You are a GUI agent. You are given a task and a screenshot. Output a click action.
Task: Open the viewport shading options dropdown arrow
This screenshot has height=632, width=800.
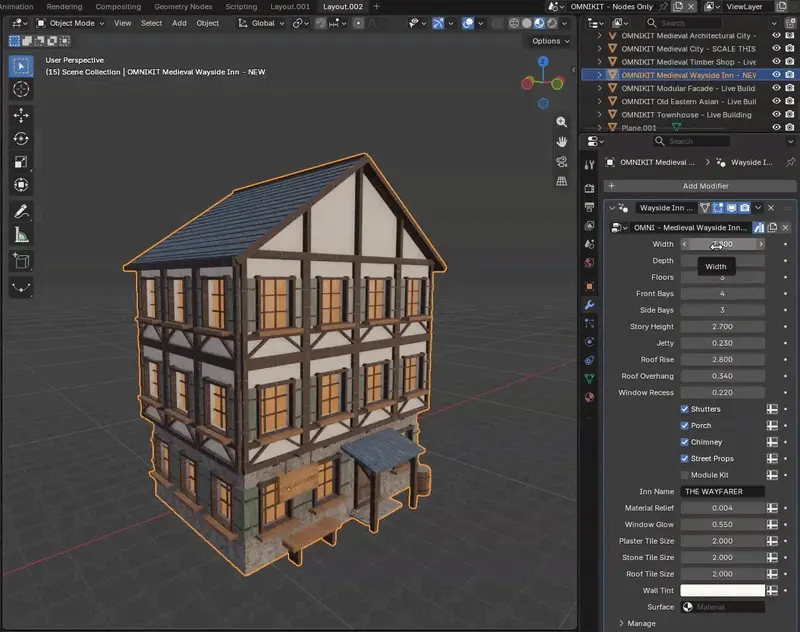pyautogui.click(x=564, y=23)
